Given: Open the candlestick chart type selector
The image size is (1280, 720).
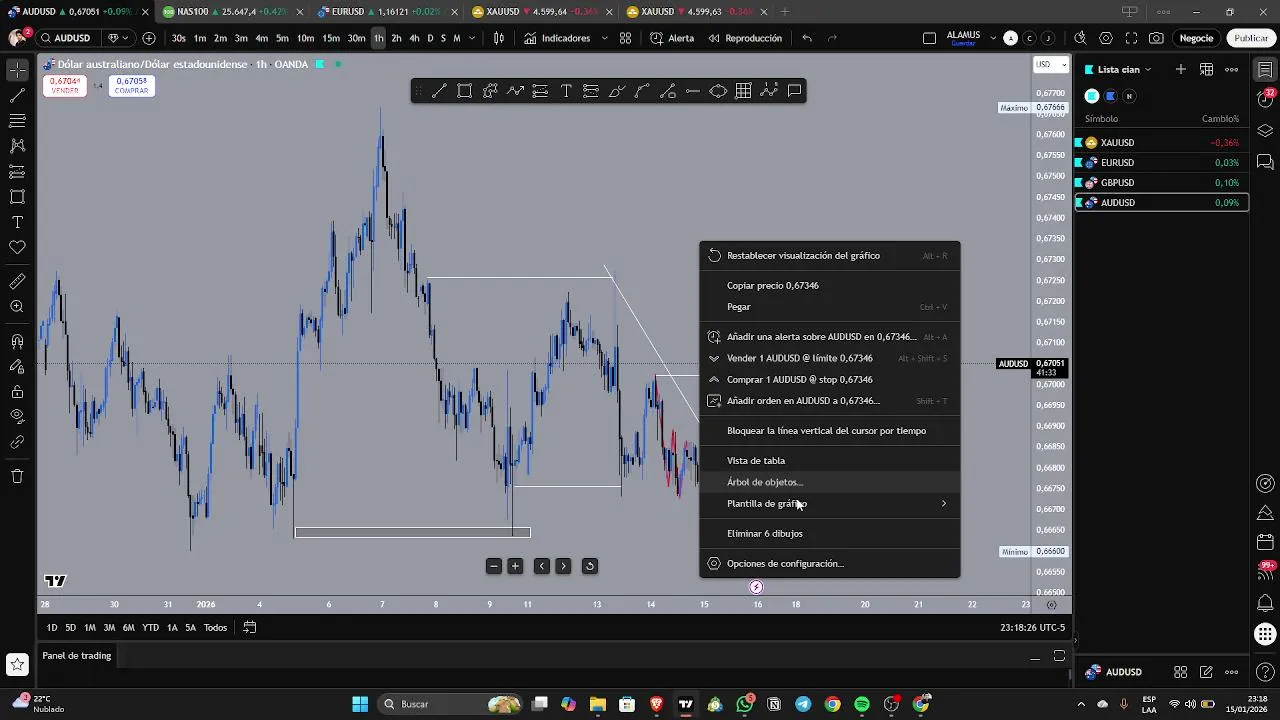Looking at the screenshot, I should pyautogui.click(x=499, y=38).
